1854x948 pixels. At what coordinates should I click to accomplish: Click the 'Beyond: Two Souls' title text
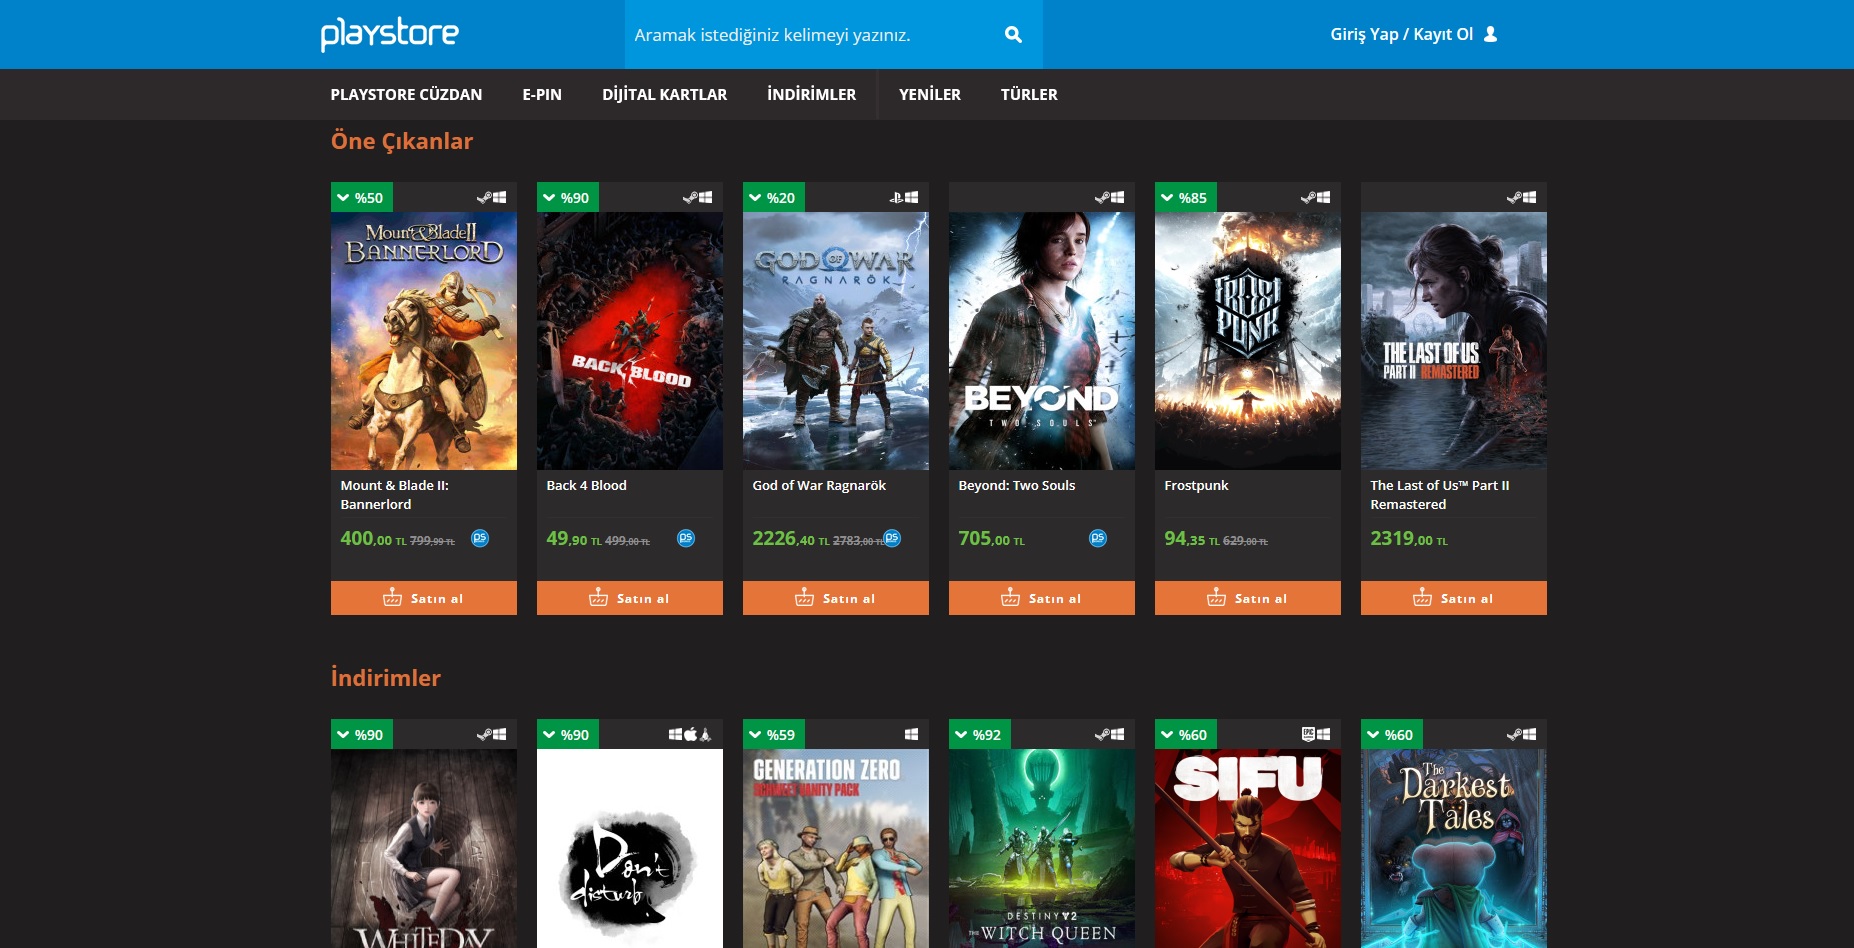tap(1017, 486)
